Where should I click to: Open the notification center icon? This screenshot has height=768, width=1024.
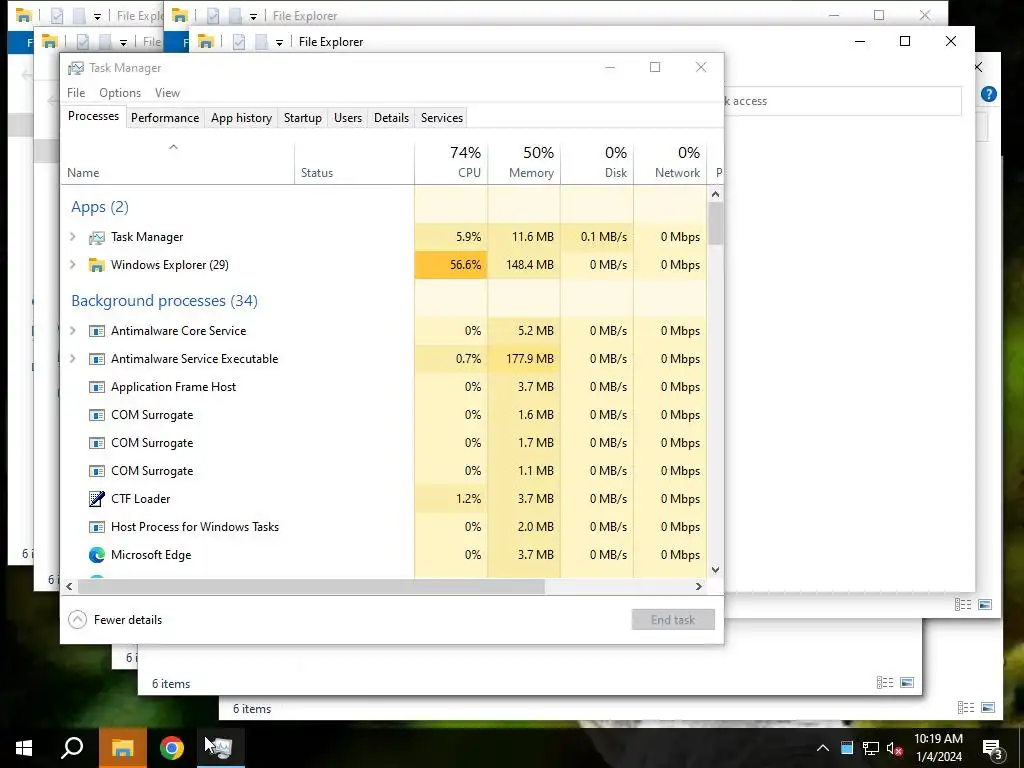click(x=992, y=749)
